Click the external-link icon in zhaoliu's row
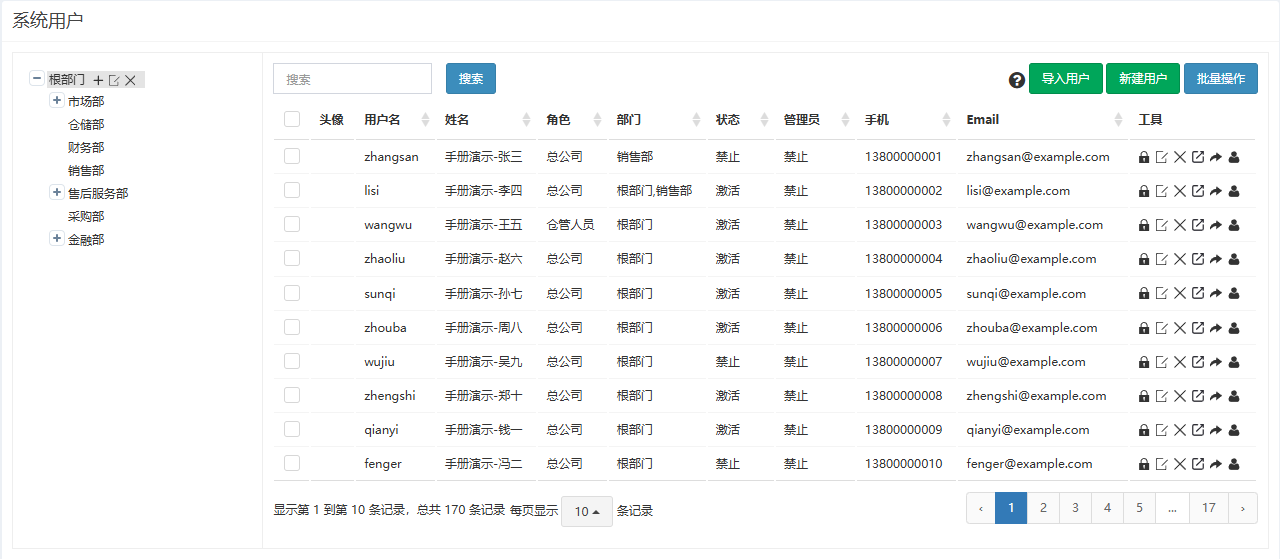Viewport: 1280px width, 559px height. click(x=1197, y=259)
